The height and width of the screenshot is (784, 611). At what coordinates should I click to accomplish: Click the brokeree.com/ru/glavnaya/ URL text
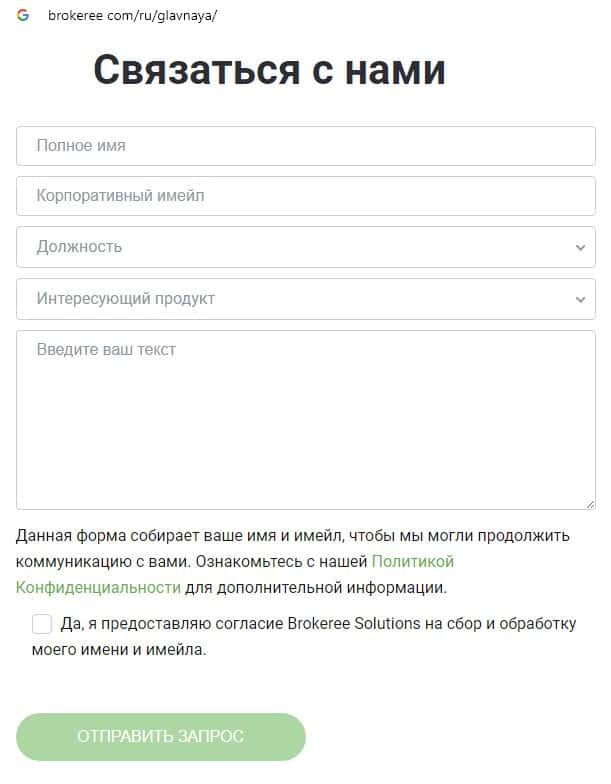click(132, 16)
